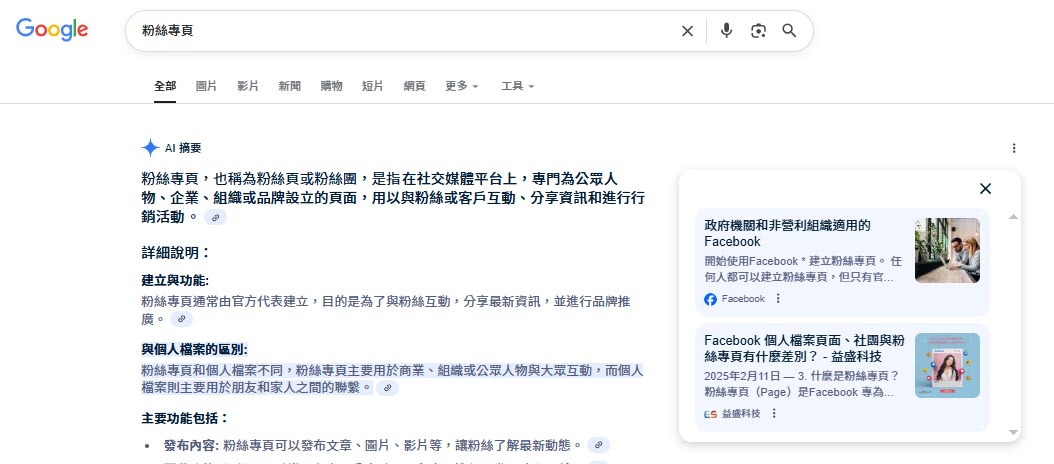The image size is (1054, 464).
Task: Open 政府機關和非營利組織適用的 Facebook link
Action: (787, 233)
